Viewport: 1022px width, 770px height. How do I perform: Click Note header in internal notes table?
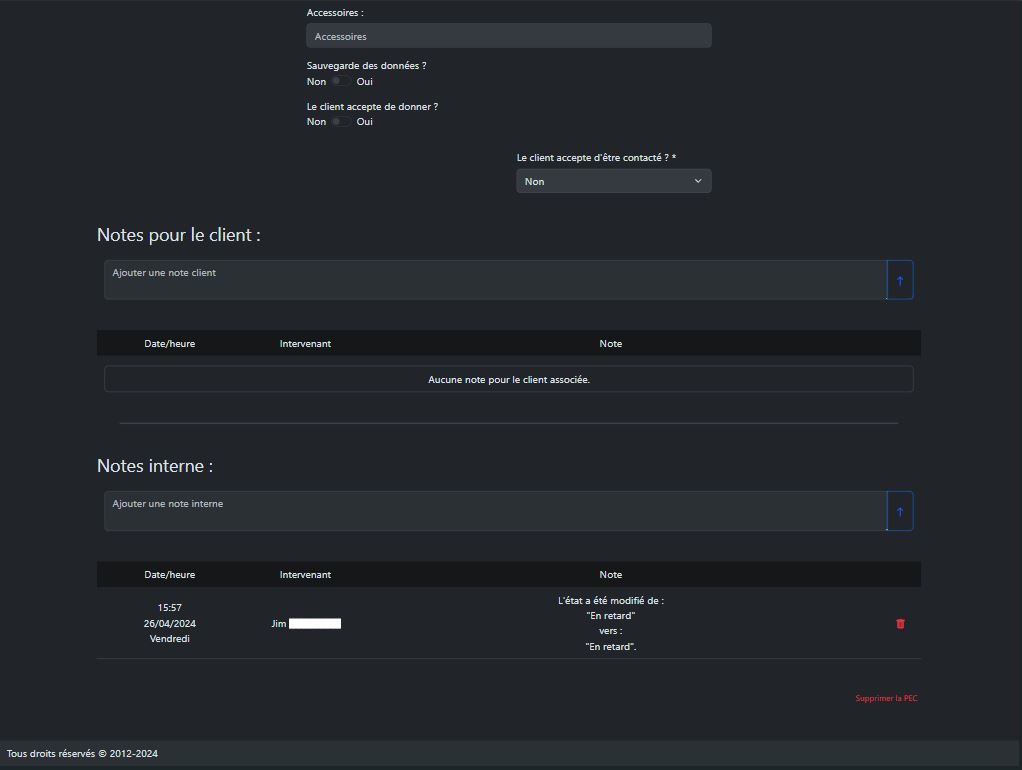[610, 574]
